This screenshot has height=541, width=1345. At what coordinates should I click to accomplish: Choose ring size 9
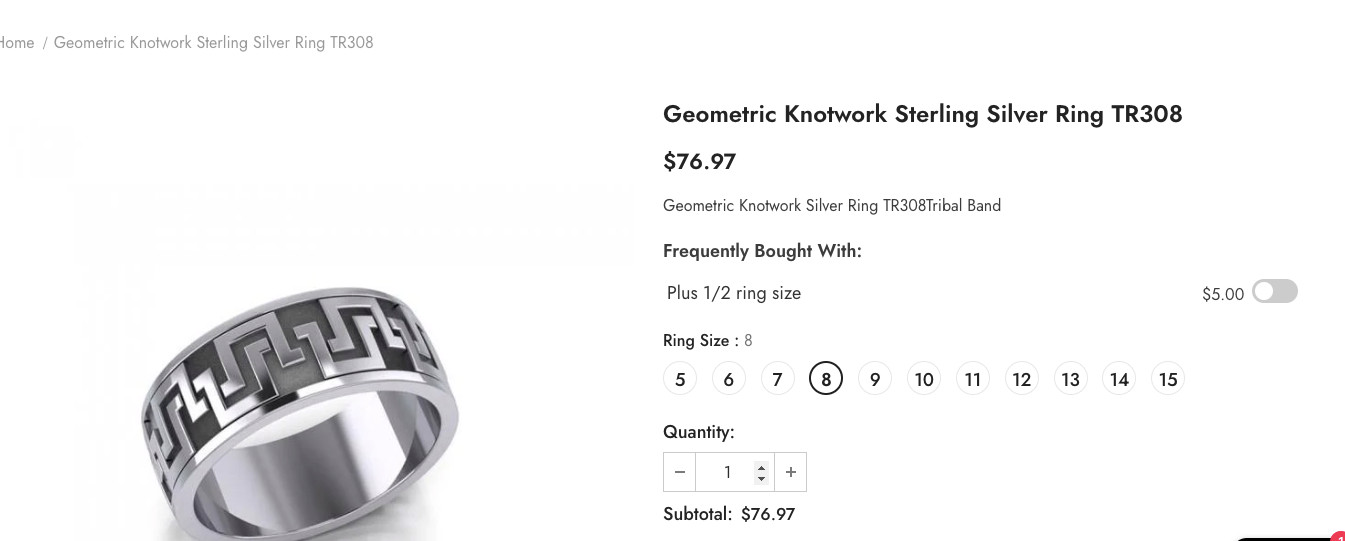tap(875, 379)
